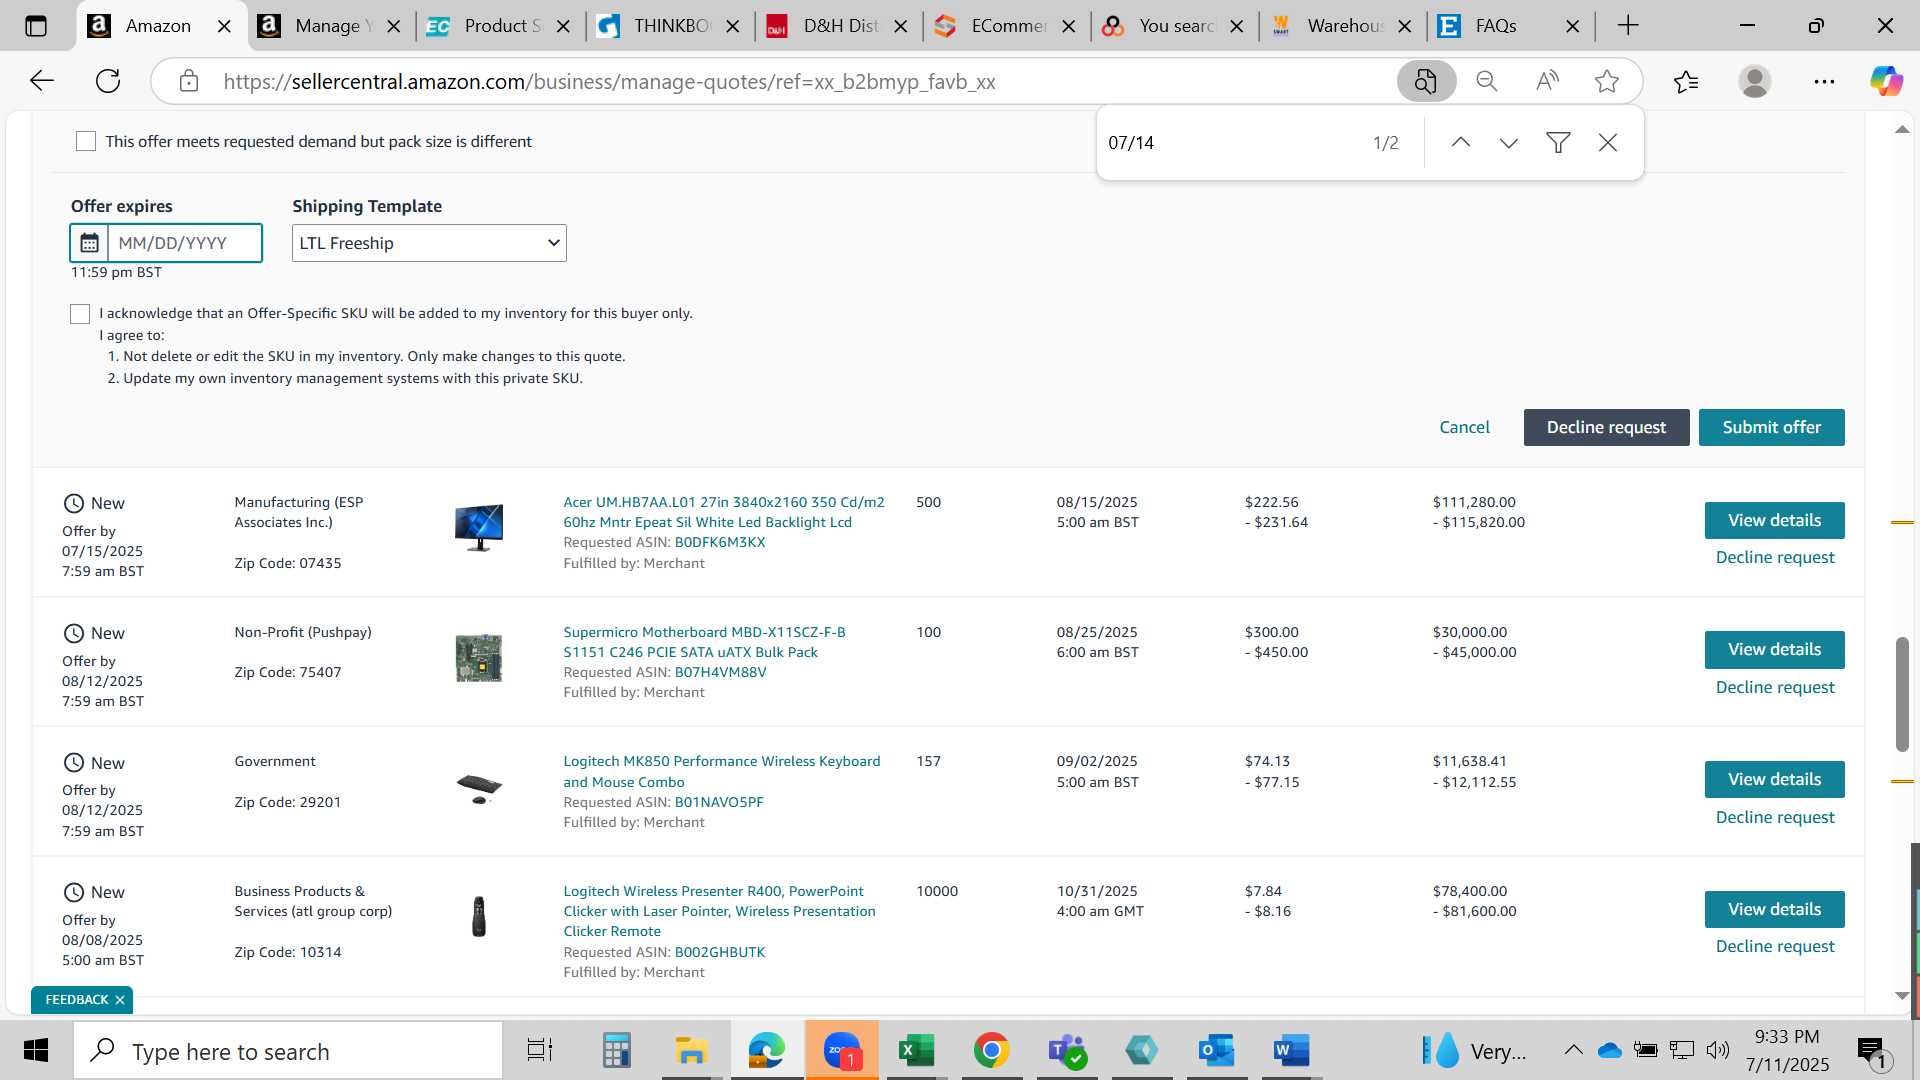This screenshot has width=1920, height=1080.
Task: Click the Offer expires date field
Action: click(x=184, y=243)
